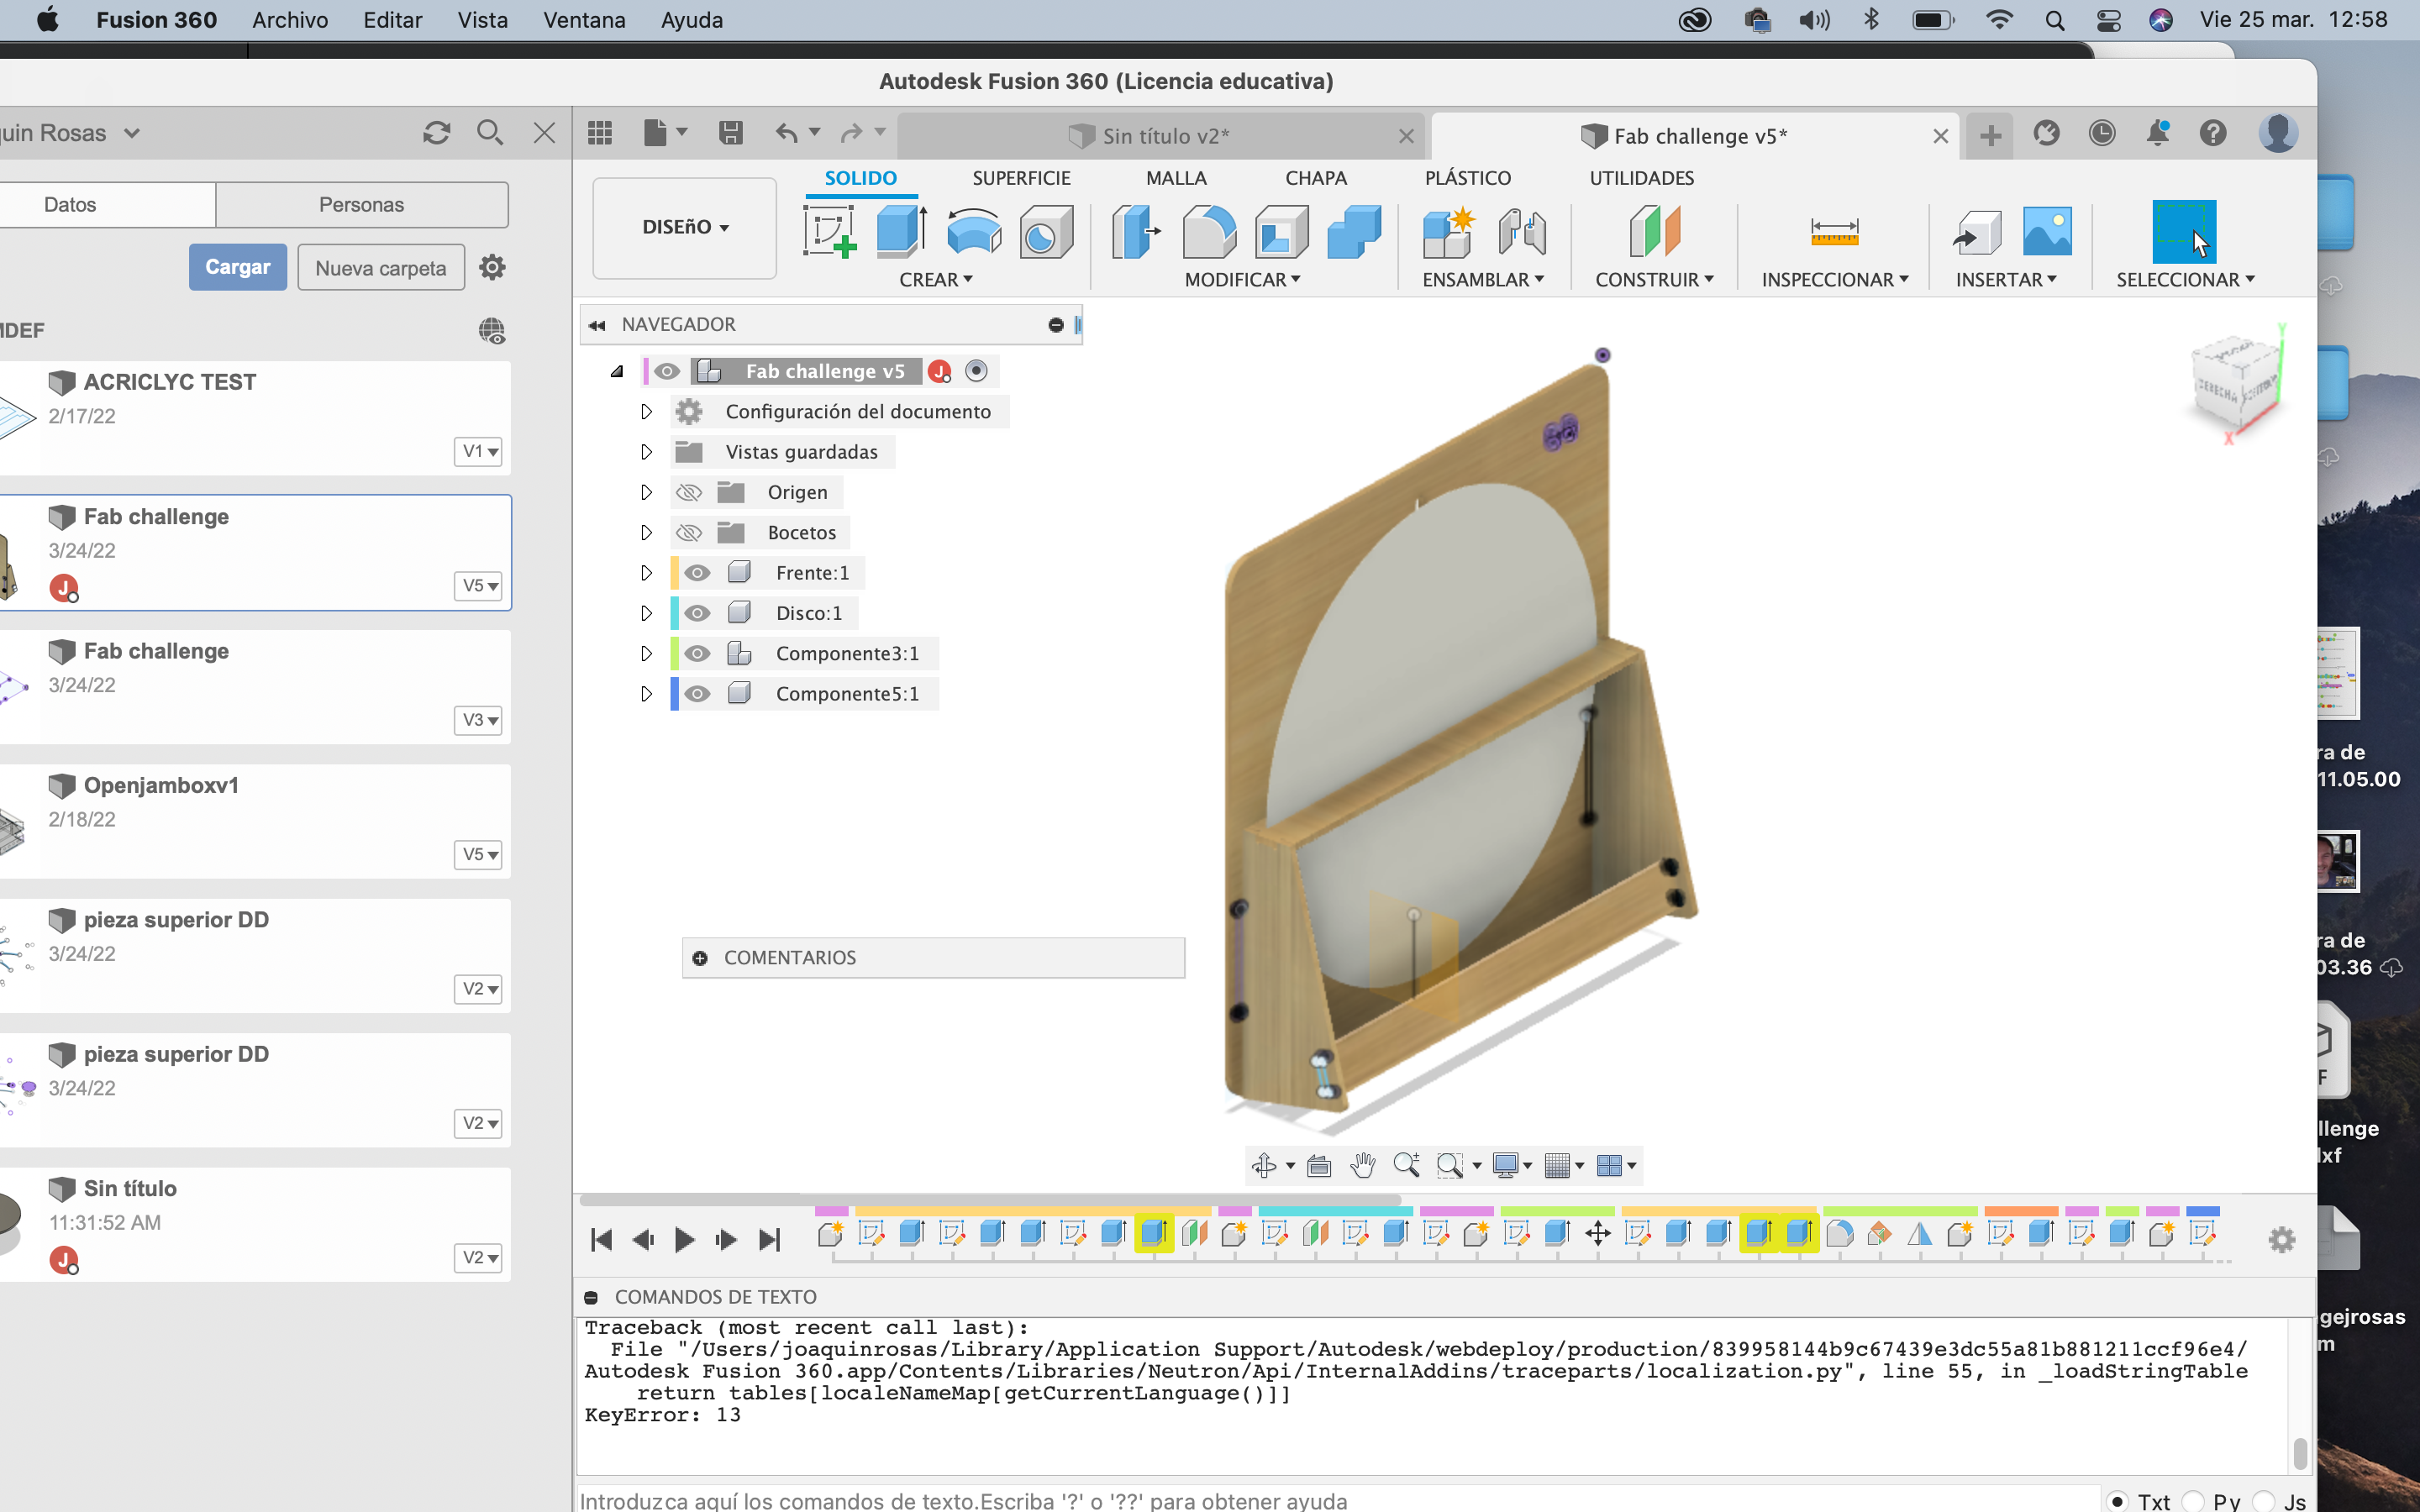Expand the Bocetos folder

pyautogui.click(x=646, y=533)
